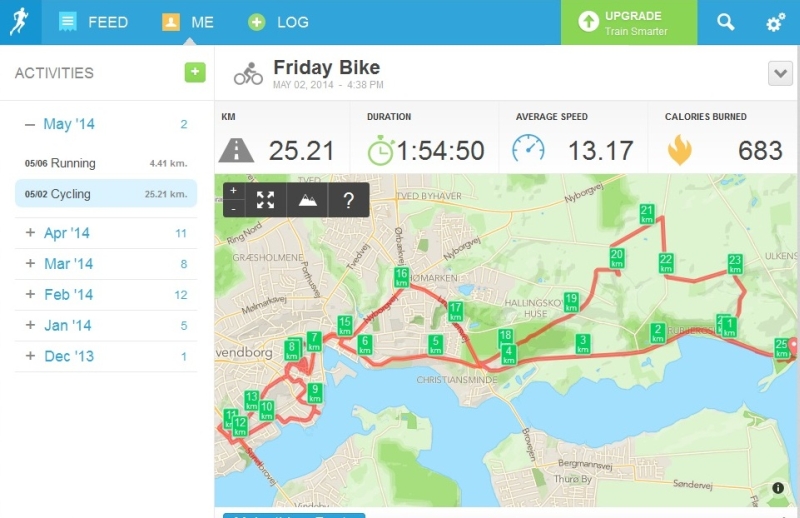
Task: Add new activity with green plus button
Action: tap(195, 72)
